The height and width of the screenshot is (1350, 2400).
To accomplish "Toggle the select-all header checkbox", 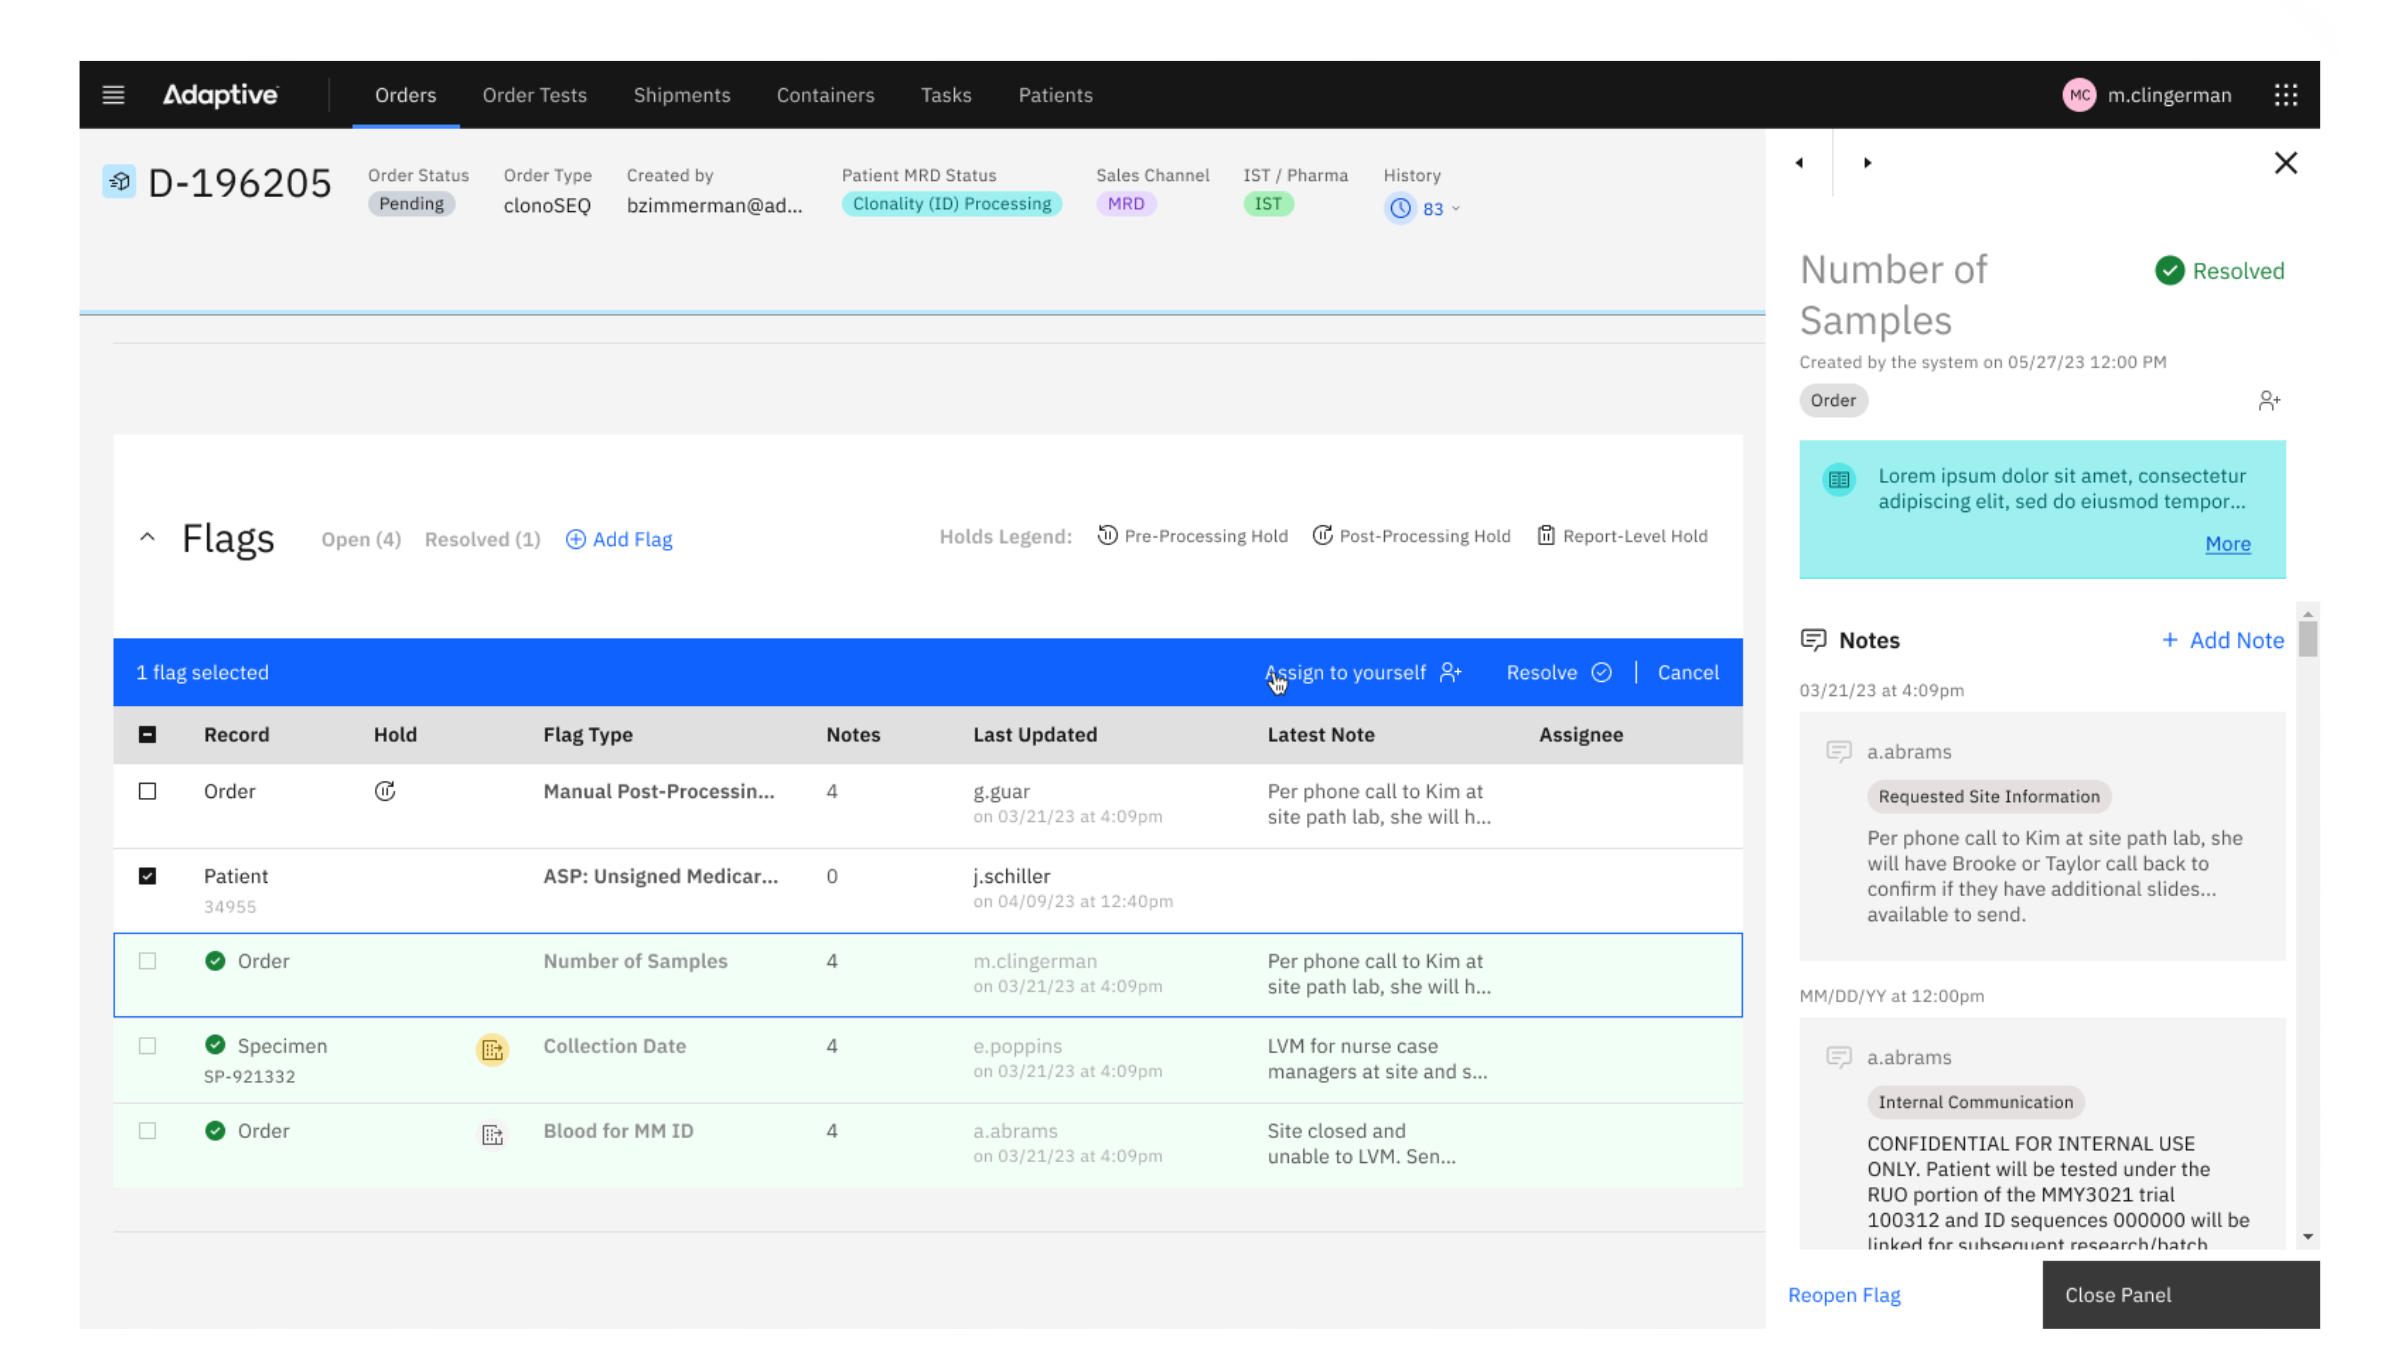I will [x=147, y=735].
